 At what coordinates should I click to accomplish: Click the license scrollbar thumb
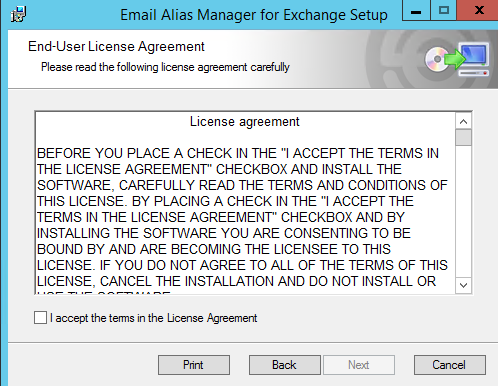pos(463,138)
